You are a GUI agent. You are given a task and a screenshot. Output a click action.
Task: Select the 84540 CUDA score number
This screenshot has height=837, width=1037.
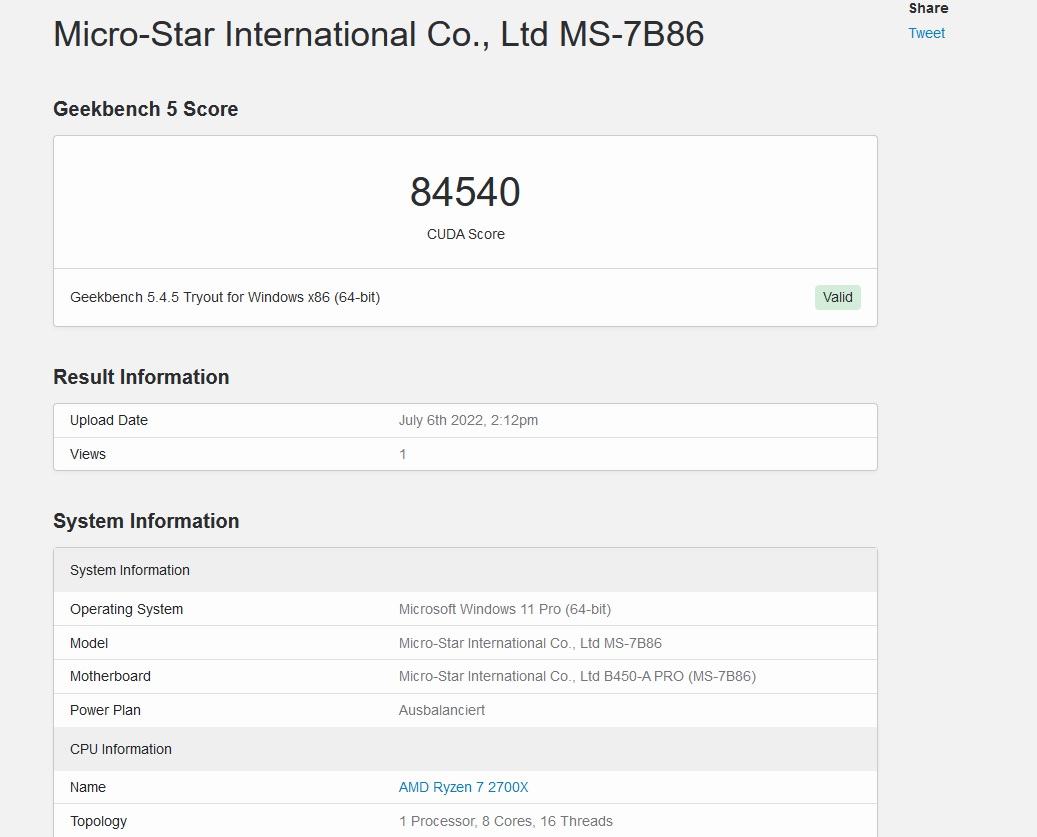465,192
